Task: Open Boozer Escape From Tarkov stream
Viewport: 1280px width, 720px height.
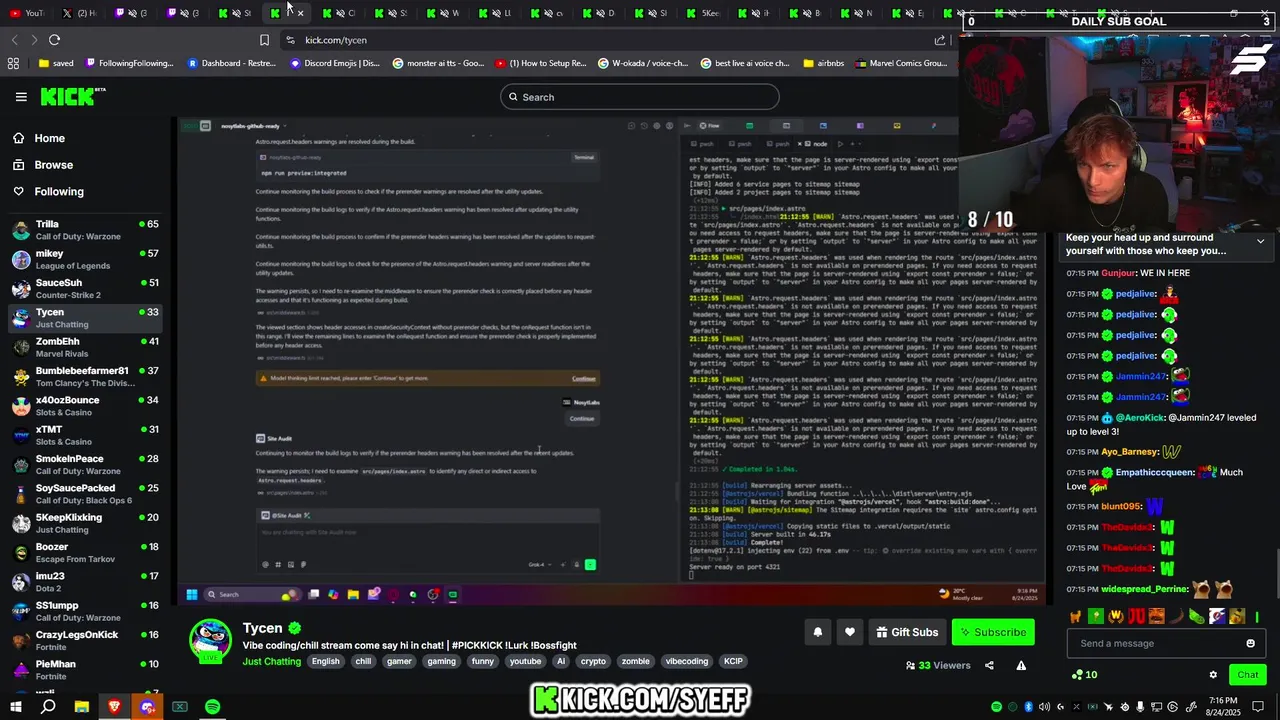Action: 85,552
